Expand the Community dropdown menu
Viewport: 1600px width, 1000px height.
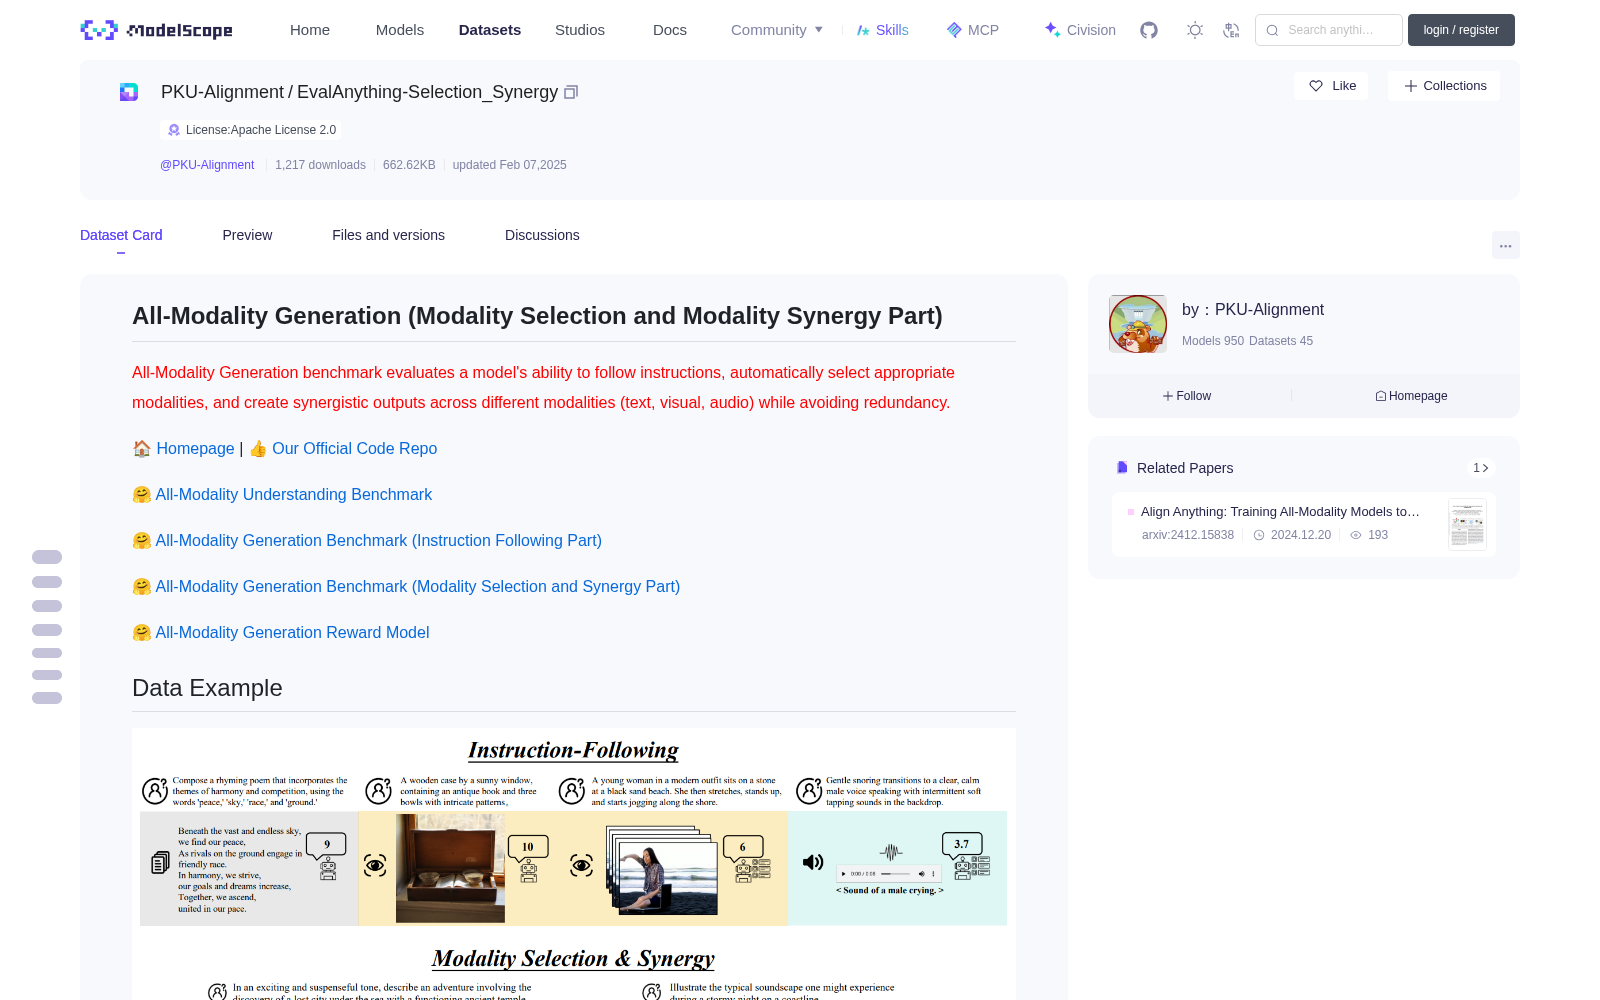777,30
